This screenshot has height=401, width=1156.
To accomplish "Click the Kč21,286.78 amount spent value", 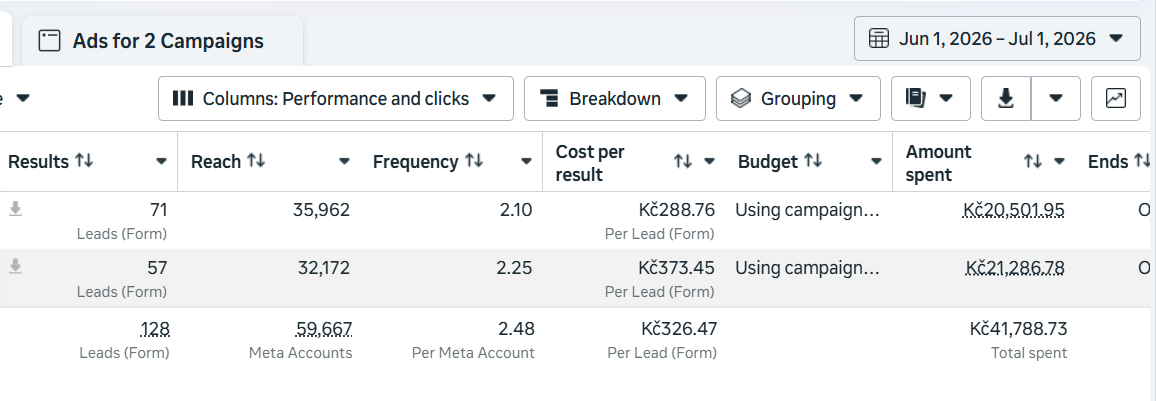I will tap(1014, 268).
